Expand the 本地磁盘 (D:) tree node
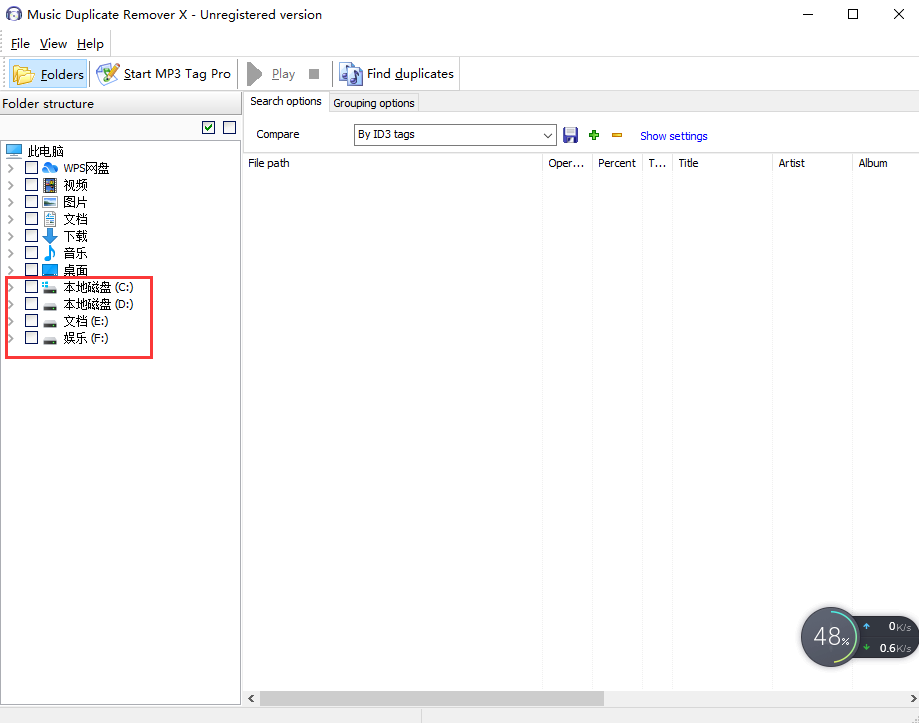The image size is (919, 723). pyautogui.click(x=11, y=304)
